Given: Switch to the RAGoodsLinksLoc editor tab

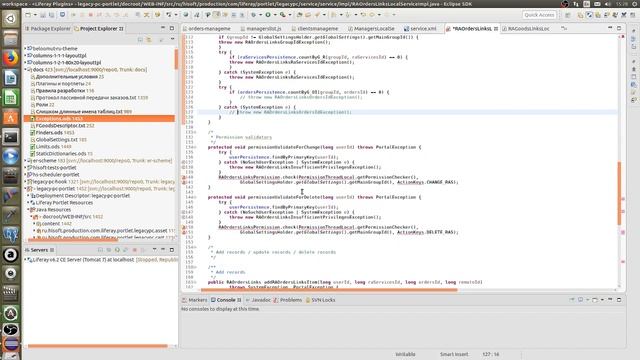Looking at the screenshot, I should point(526,29).
